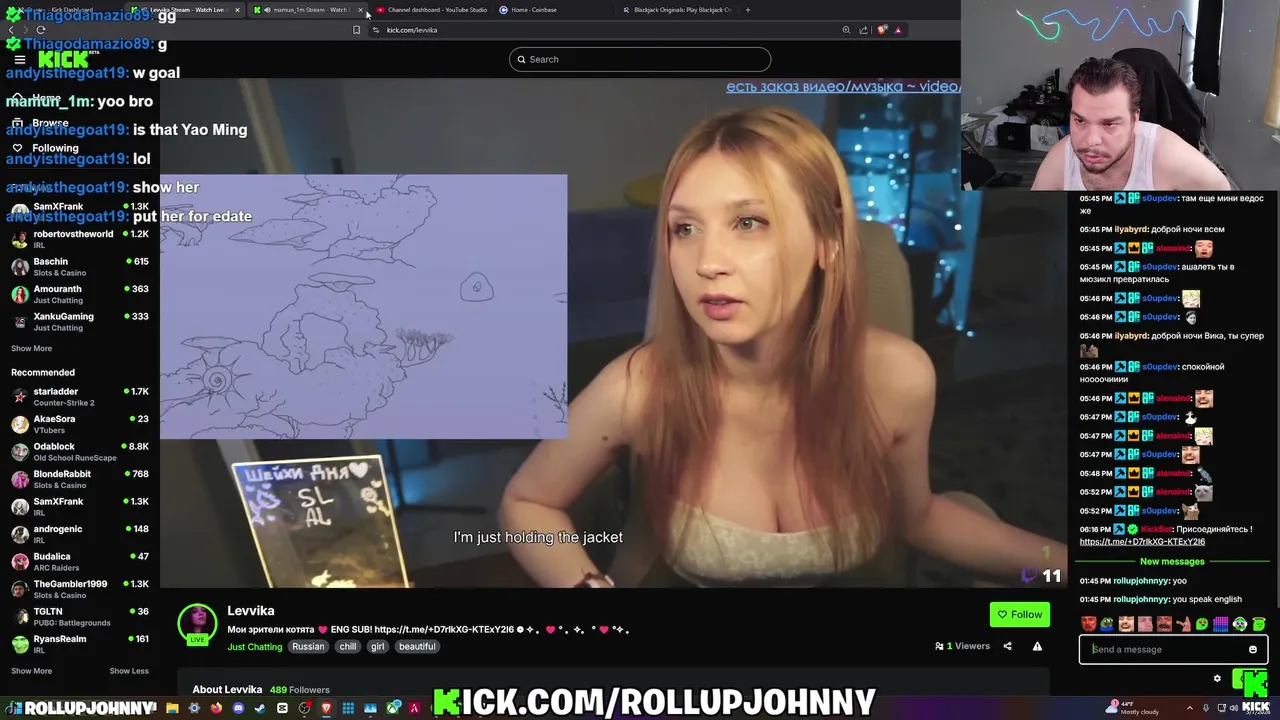This screenshot has width=1280, height=720.
Task: Switch to the Blackjack Originals tab
Action: point(676,10)
